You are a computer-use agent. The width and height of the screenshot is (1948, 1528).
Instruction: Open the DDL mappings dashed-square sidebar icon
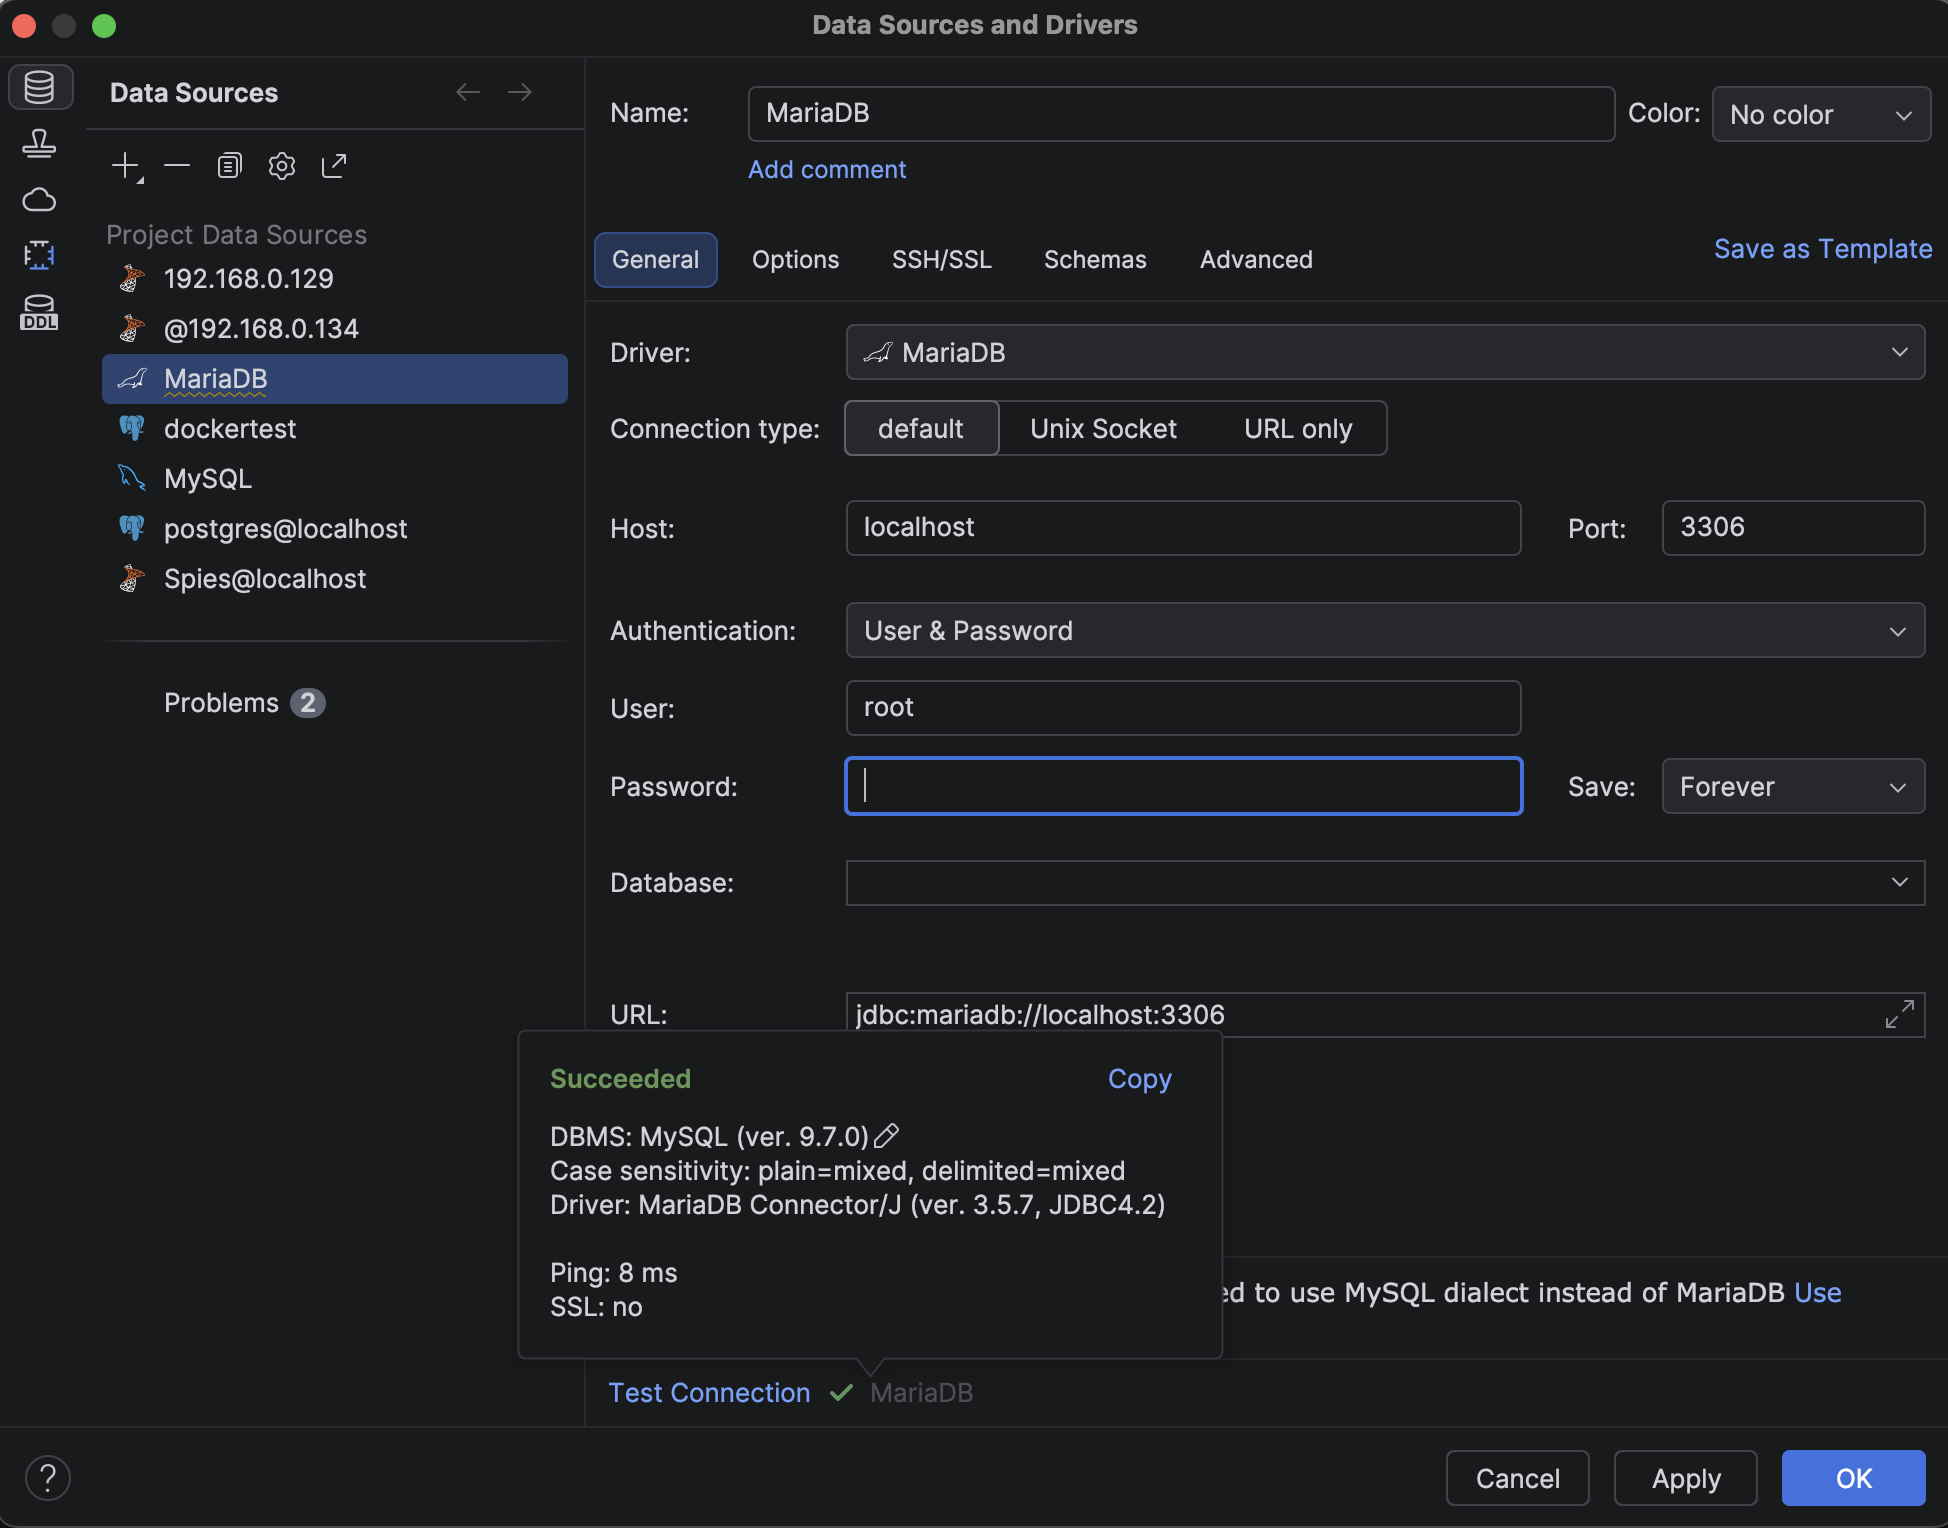tap(40, 256)
